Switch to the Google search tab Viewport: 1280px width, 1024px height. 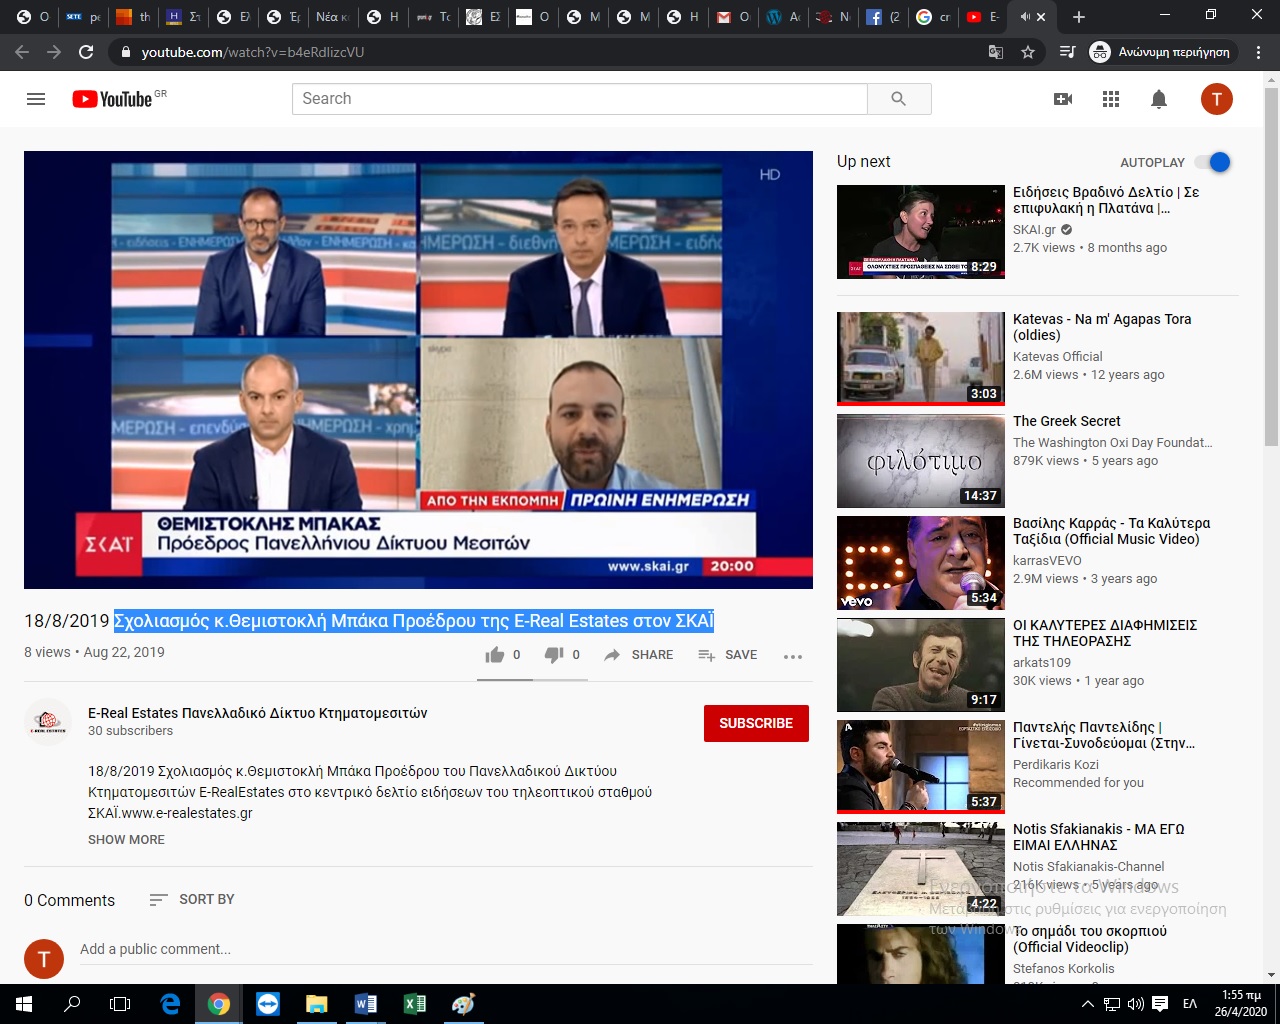[933, 17]
